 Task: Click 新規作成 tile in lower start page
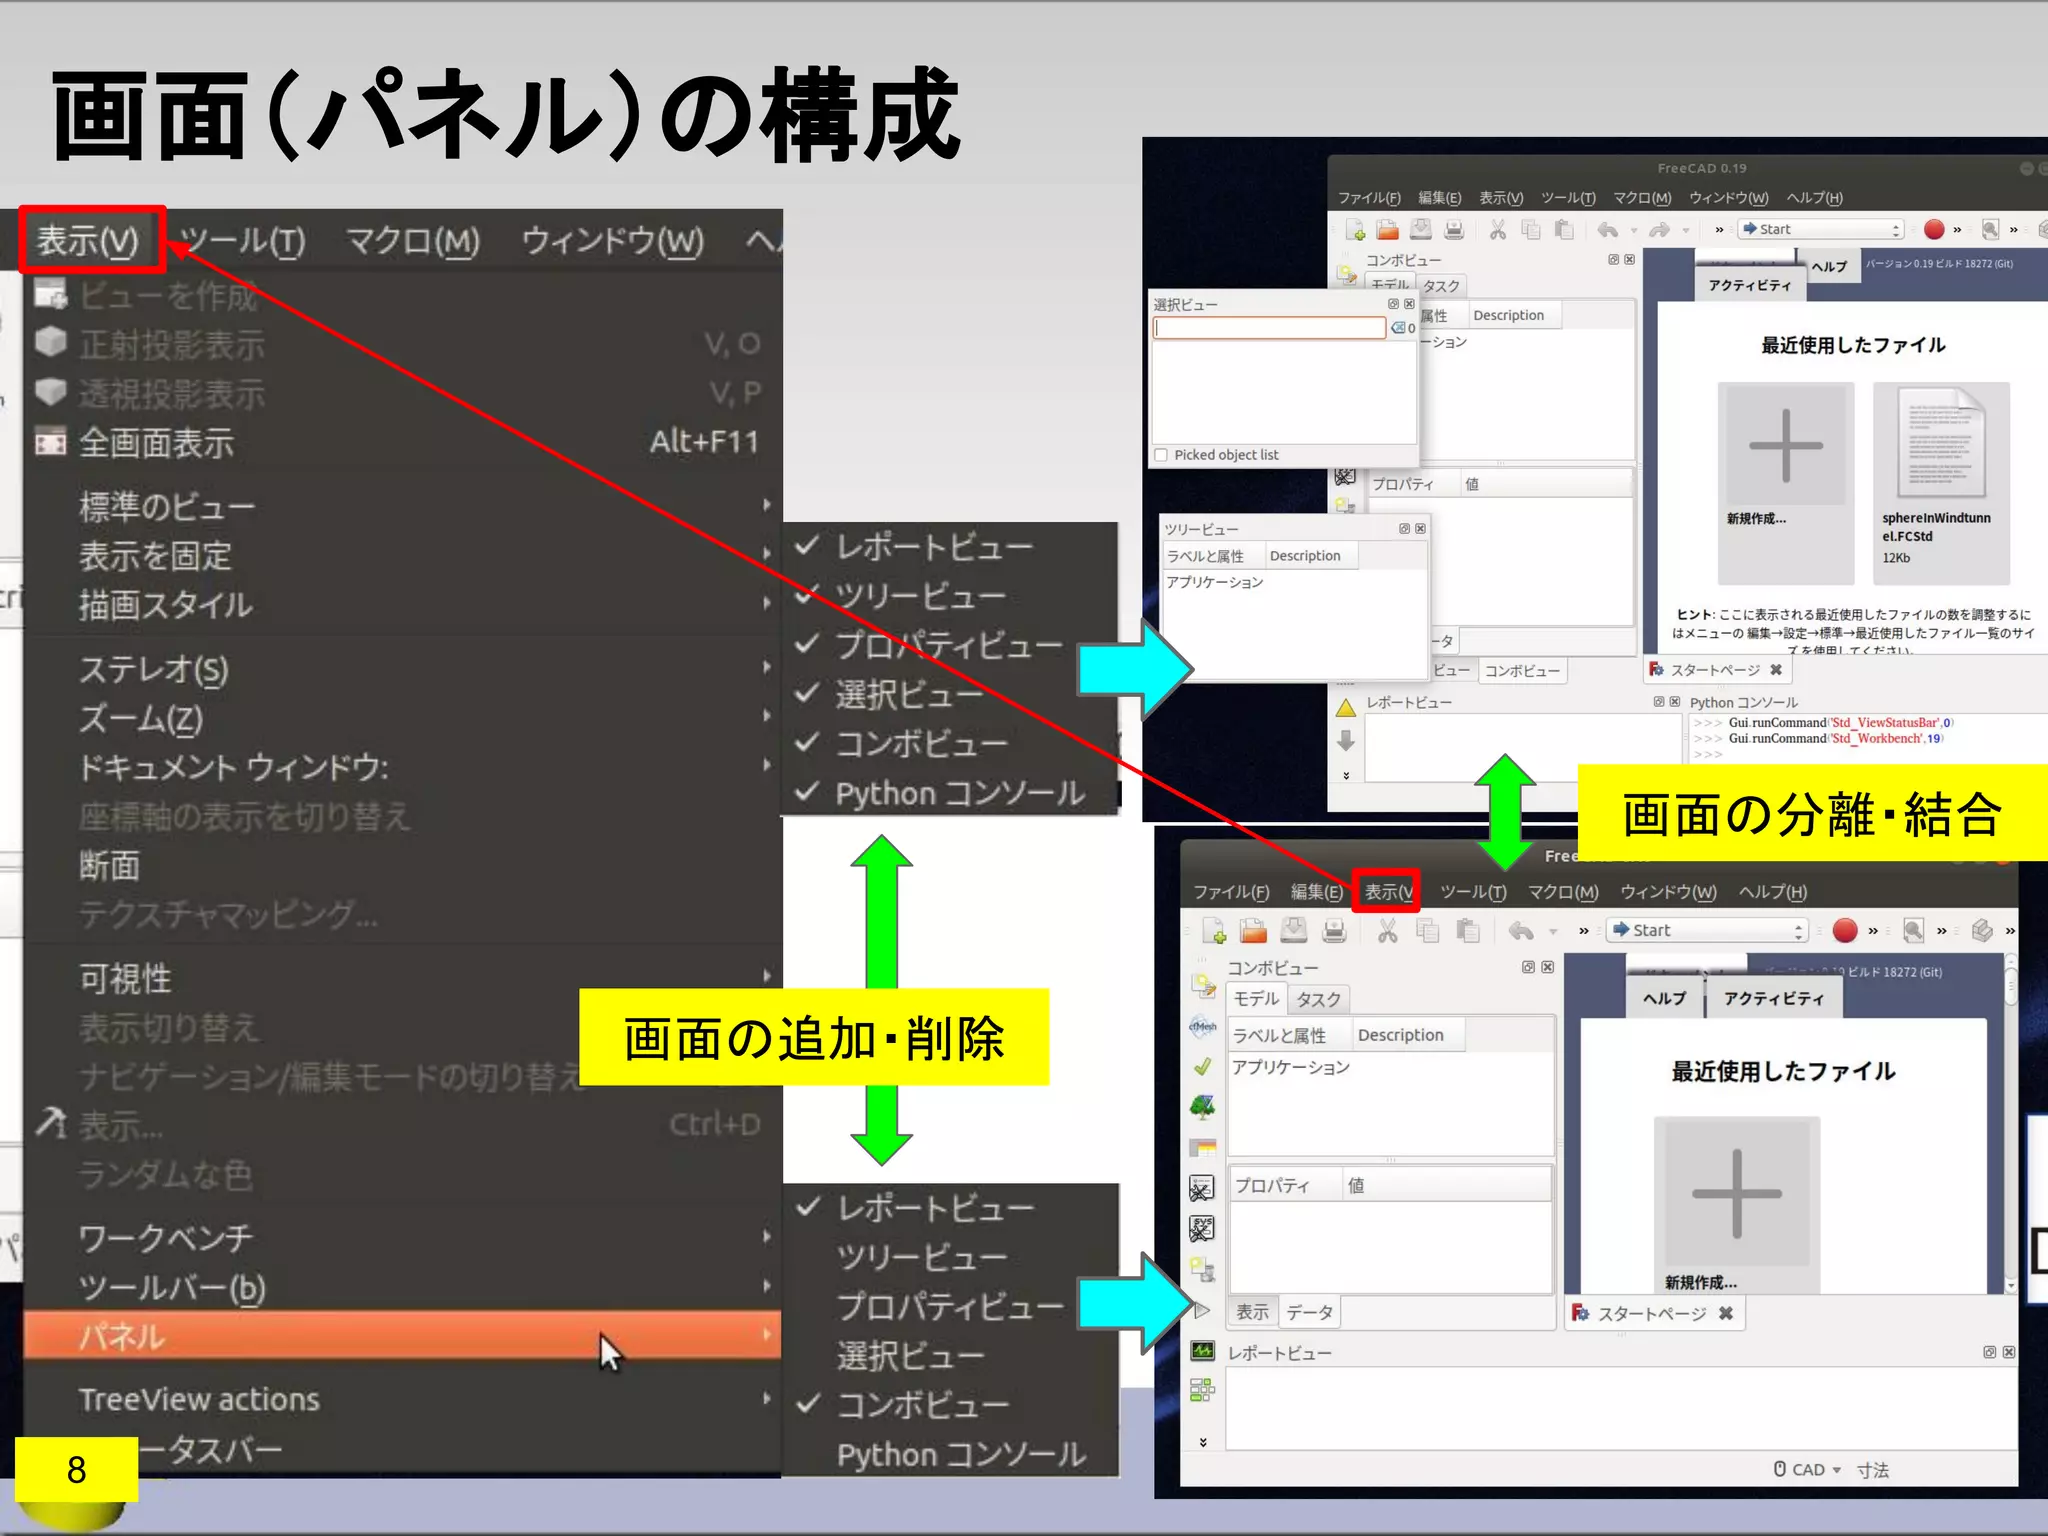point(1736,1200)
